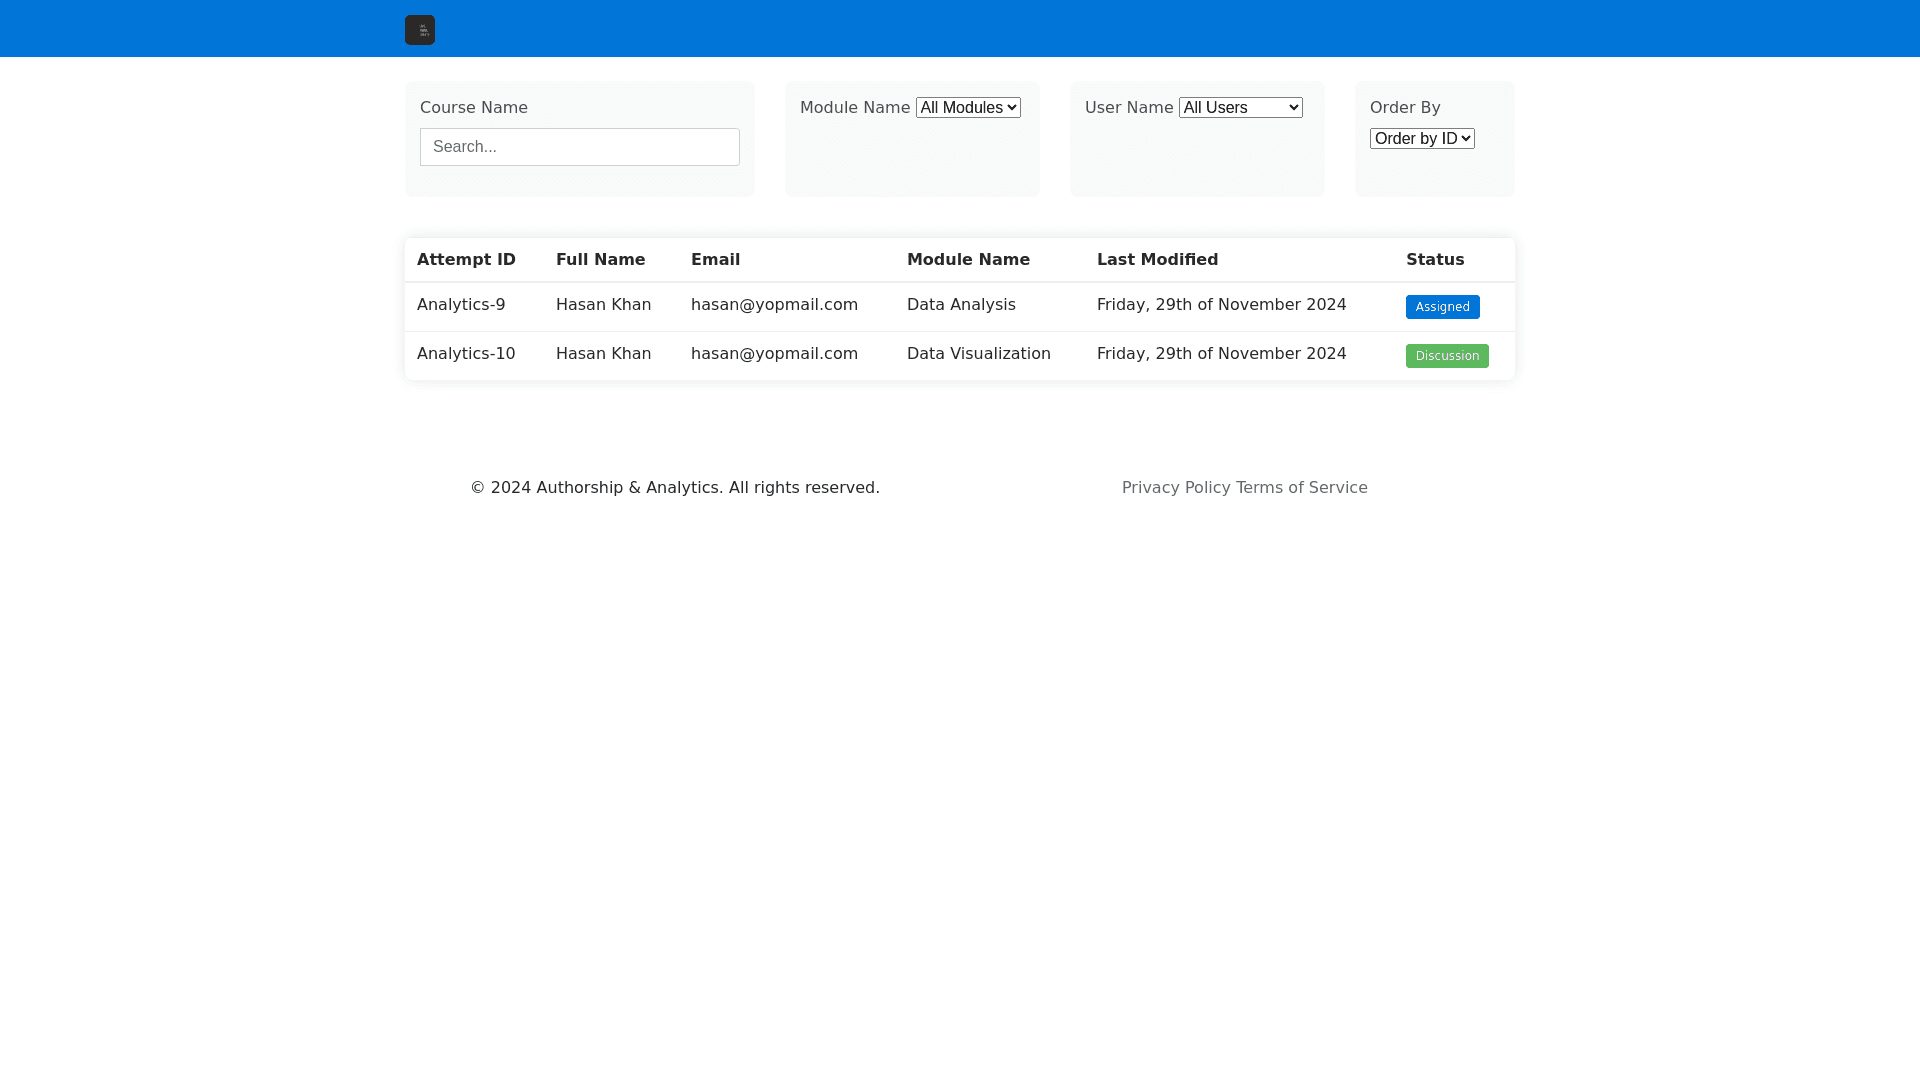1920x1080 pixels.
Task: Click the Email column header
Action: tap(715, 260)
